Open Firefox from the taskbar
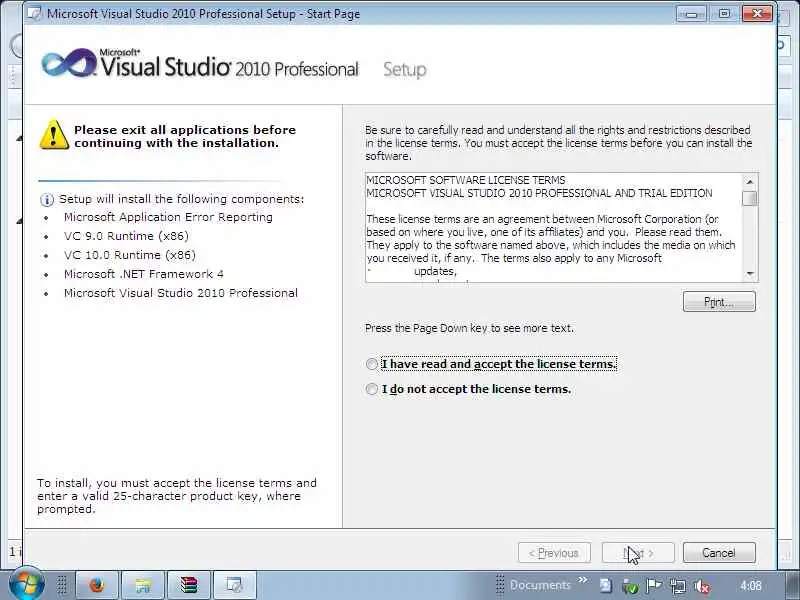800x600 pixels. point(97,585)
